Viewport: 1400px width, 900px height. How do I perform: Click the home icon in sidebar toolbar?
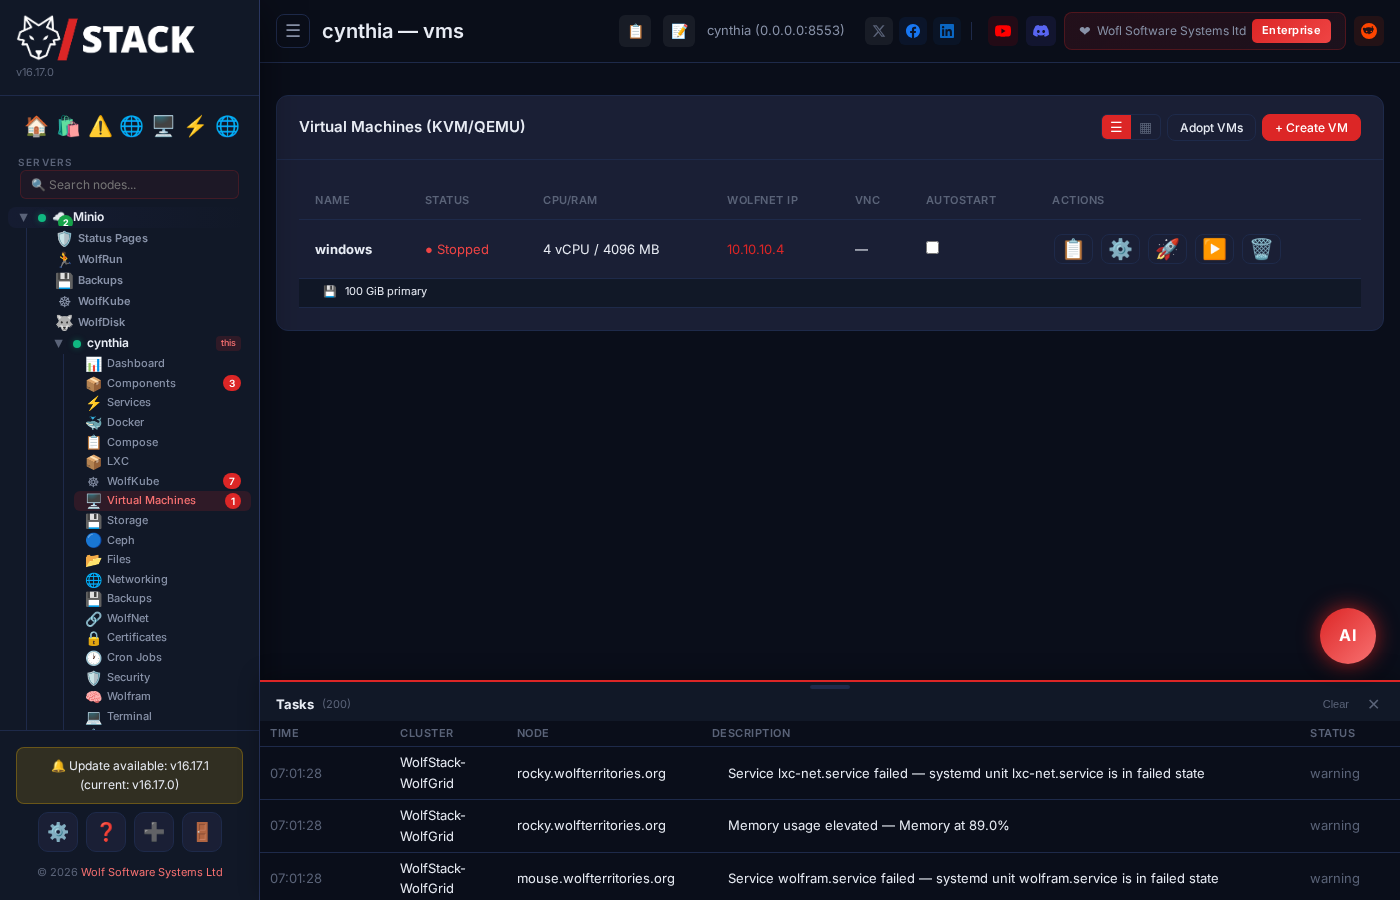[36, 126]
